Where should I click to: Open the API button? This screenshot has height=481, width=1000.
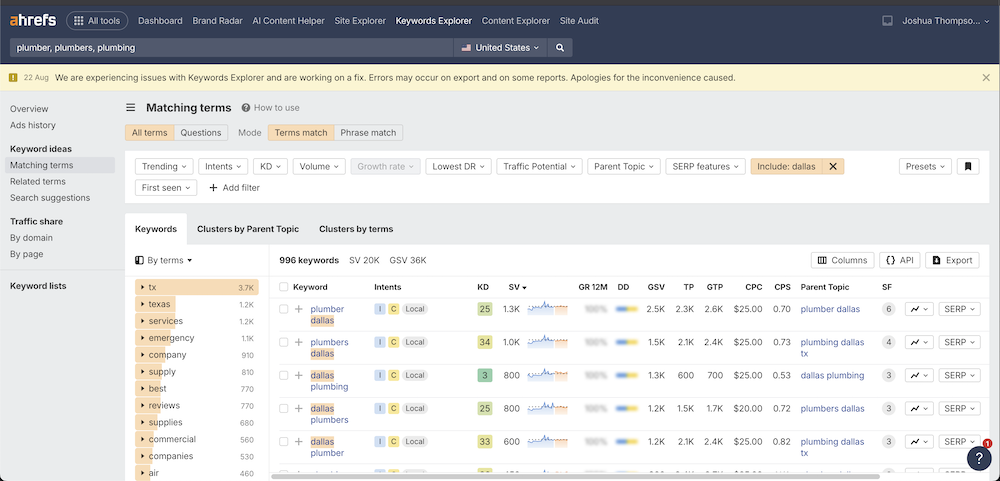click(899, 260)
